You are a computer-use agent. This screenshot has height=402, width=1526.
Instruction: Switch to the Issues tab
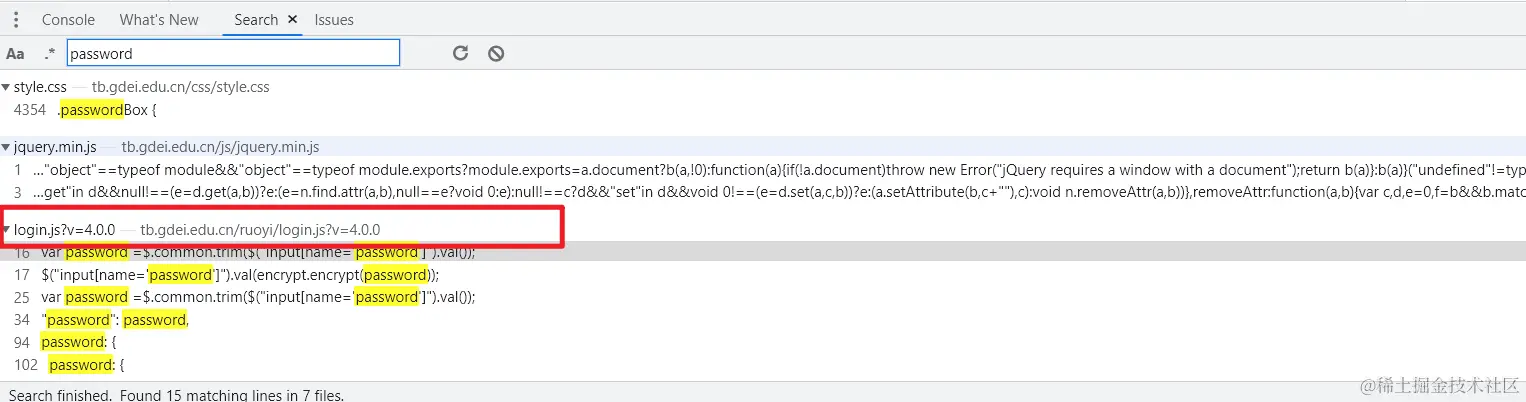334,20
